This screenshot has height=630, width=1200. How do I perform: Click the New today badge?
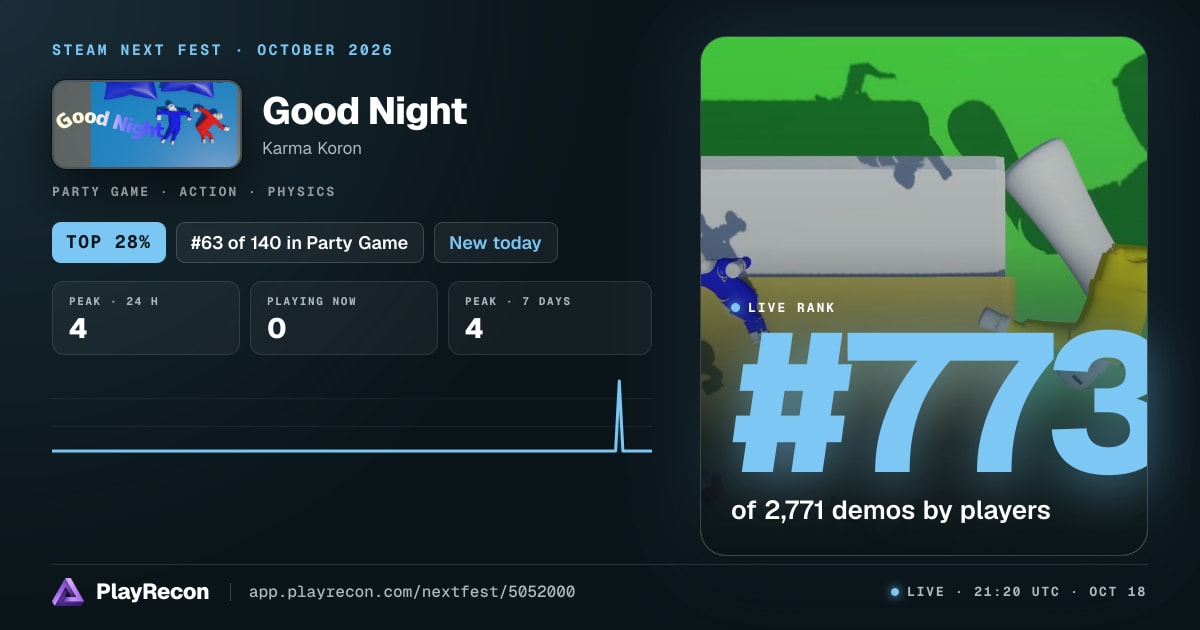[495, 242]
